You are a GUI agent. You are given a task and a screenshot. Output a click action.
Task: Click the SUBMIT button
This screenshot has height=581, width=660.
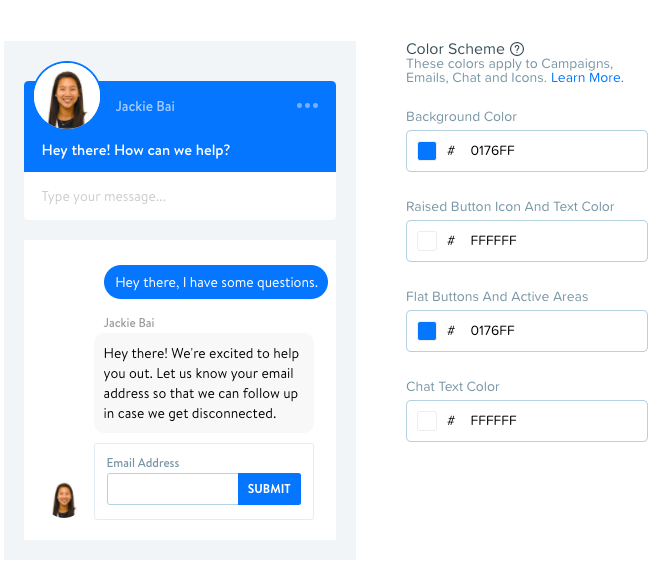click(269, 489)
